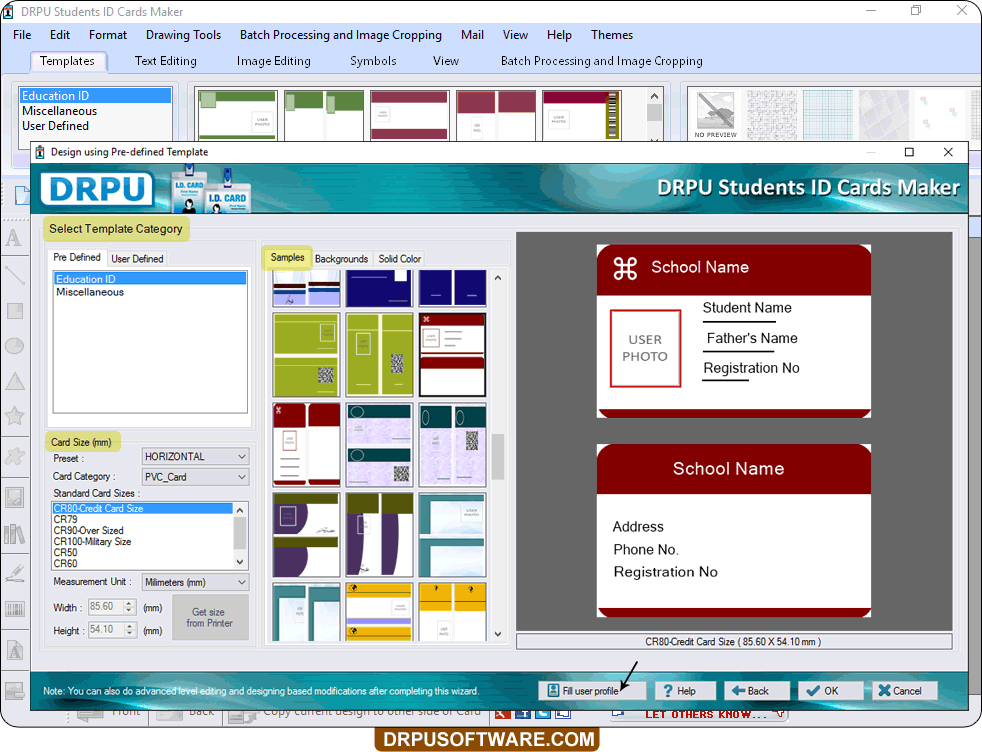Select the Star shape tool
982x752 pixels.
[14, 416]
